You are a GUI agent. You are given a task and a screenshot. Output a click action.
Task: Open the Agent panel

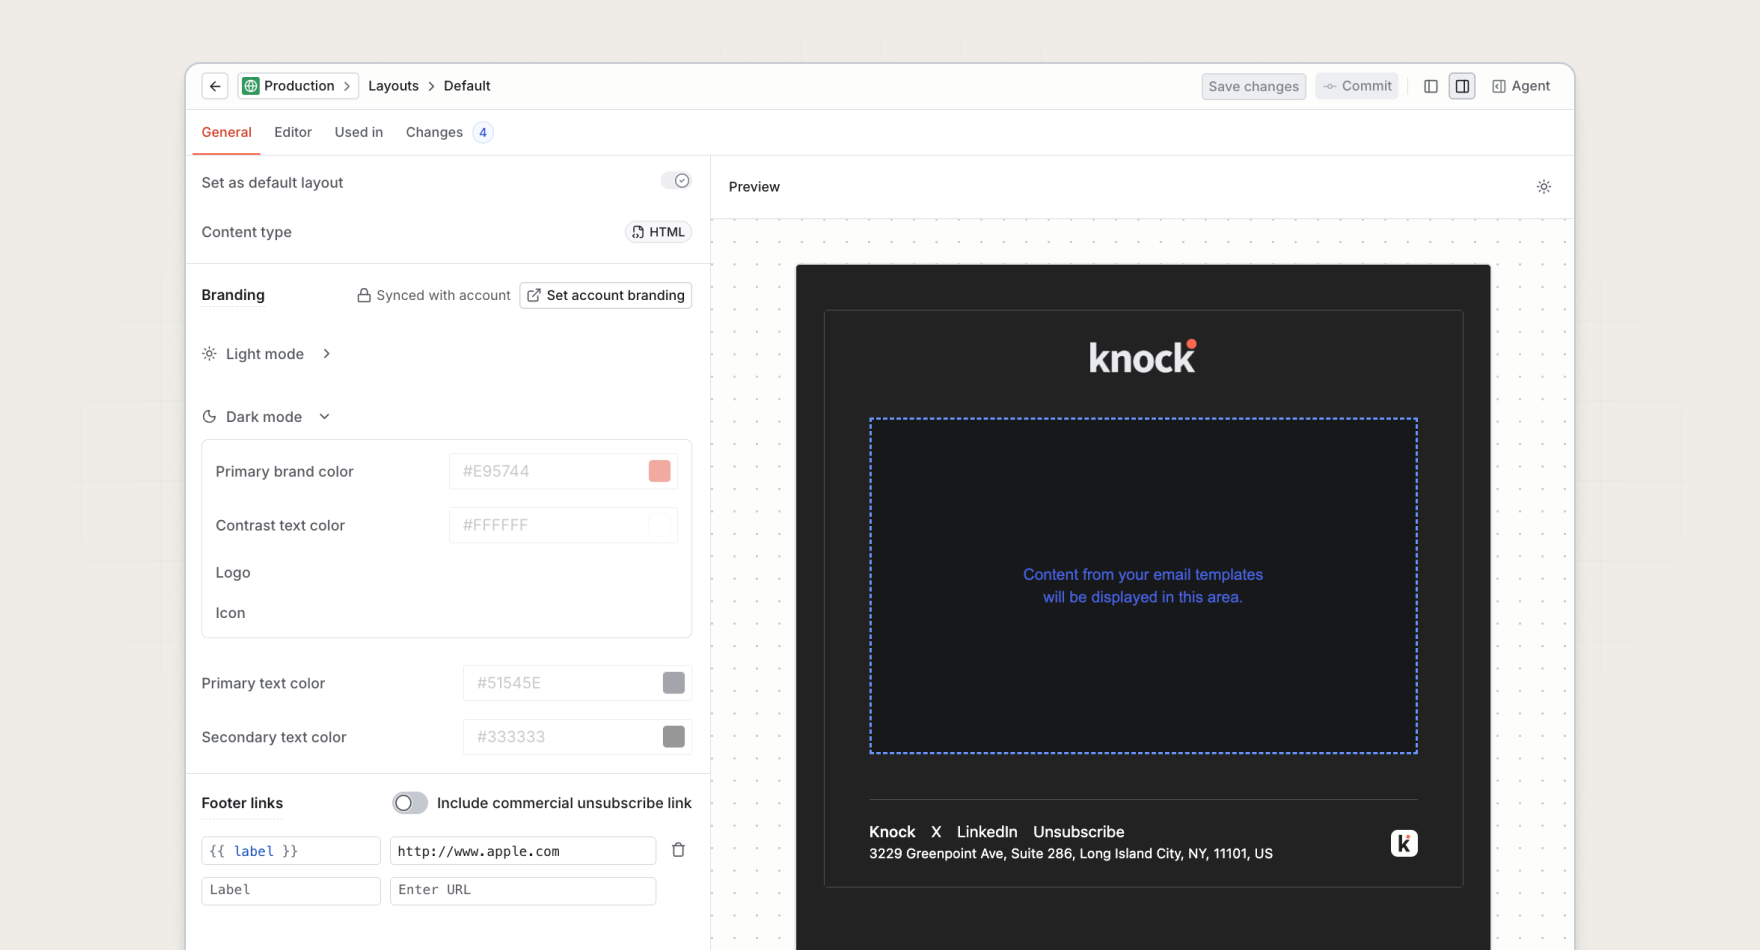tap(1521, 86)
